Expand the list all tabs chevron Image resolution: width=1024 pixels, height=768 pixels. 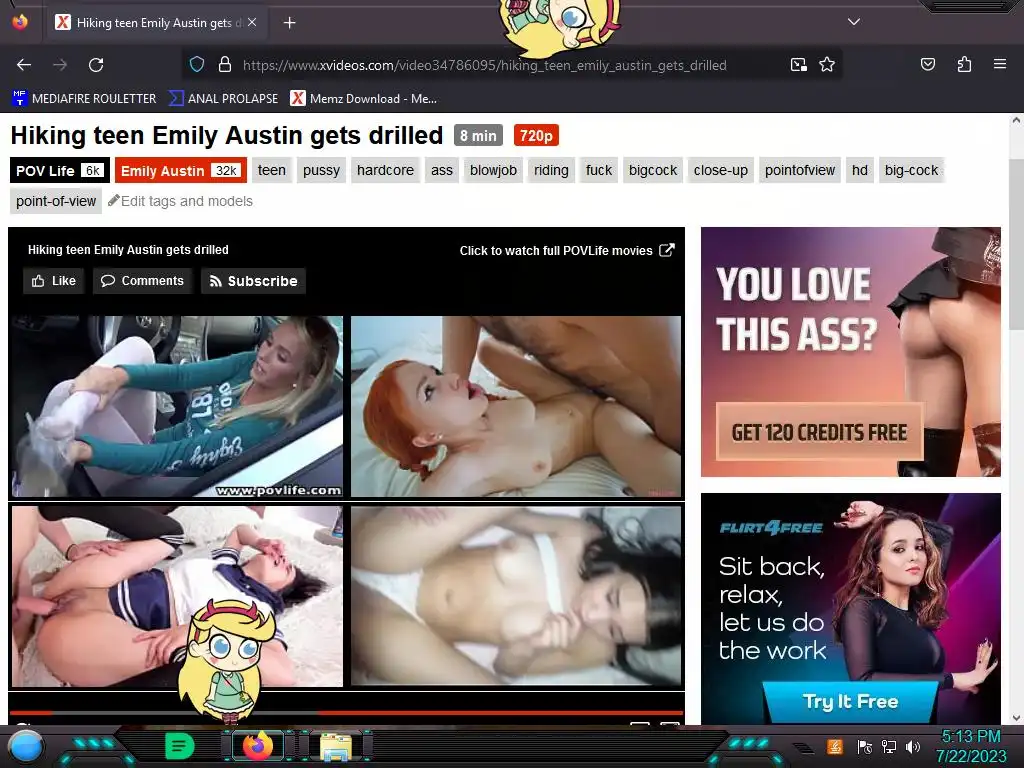(x=854, y=22)
